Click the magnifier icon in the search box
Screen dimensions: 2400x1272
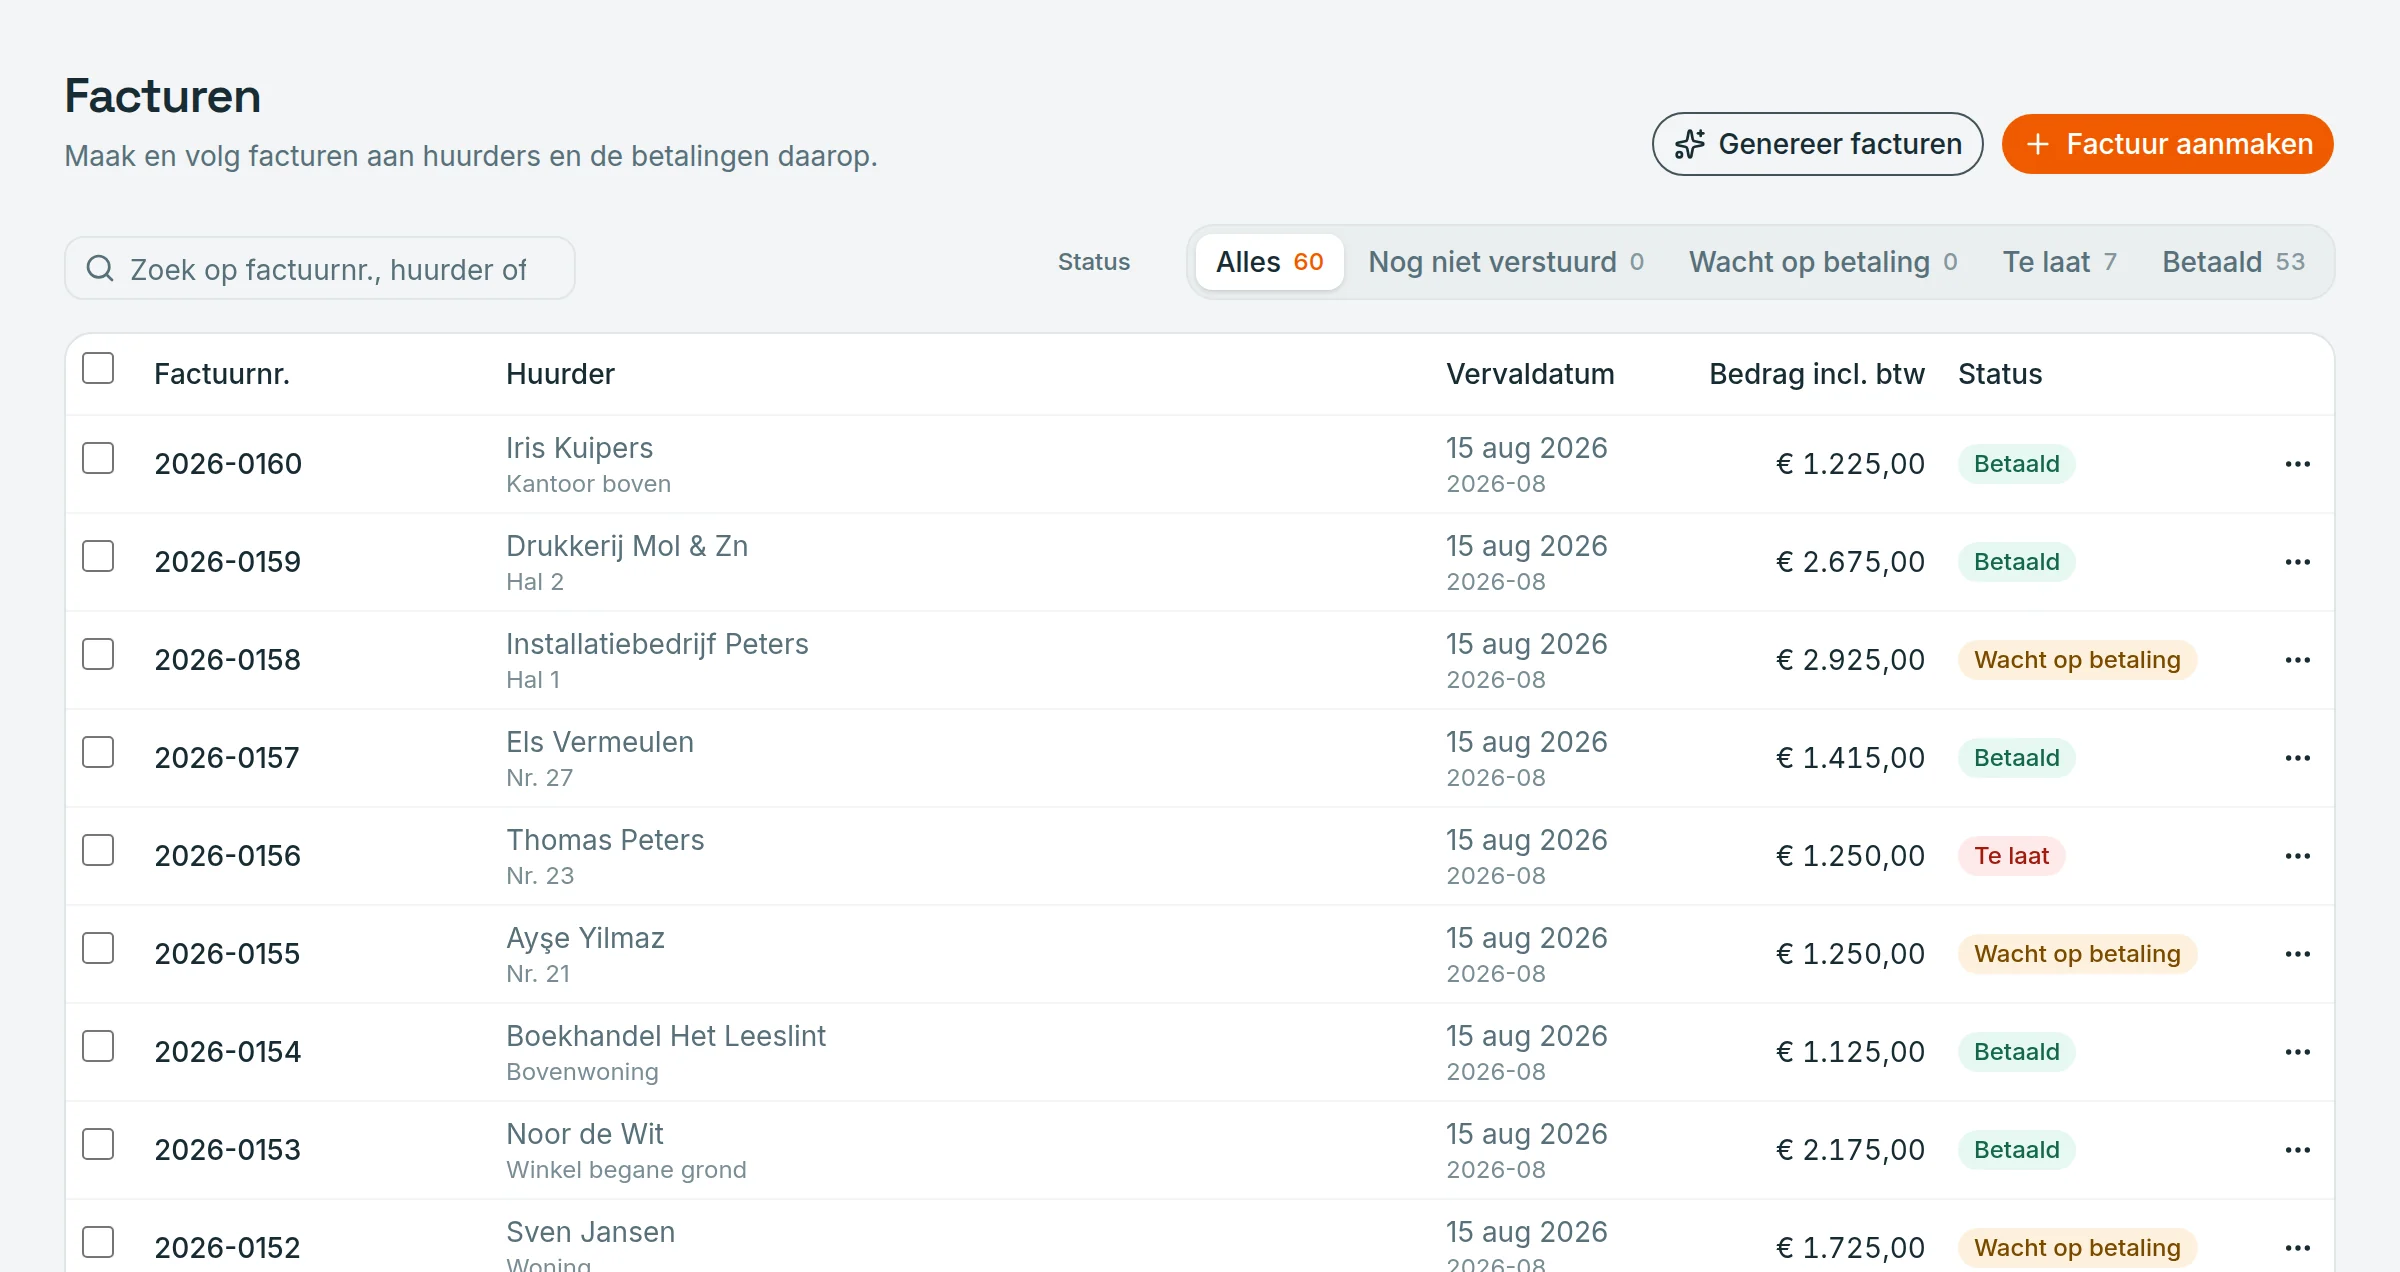coord(100,268)
